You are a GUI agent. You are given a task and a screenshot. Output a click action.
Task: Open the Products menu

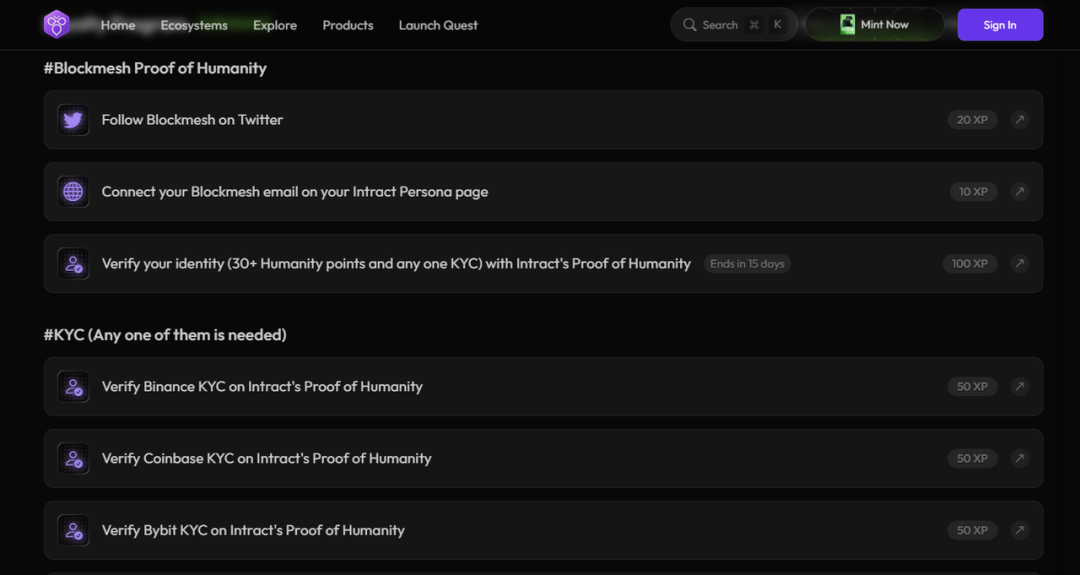(348, 25)
